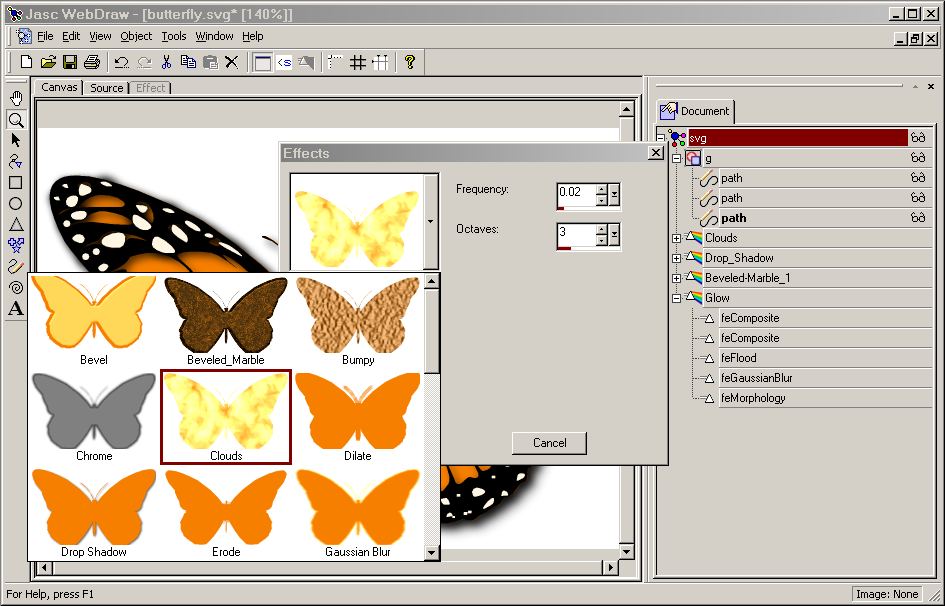The width and height of the screenshot is (945, 606).
Task: Click the Help question mark icon
Action: [x=410, y=62]
